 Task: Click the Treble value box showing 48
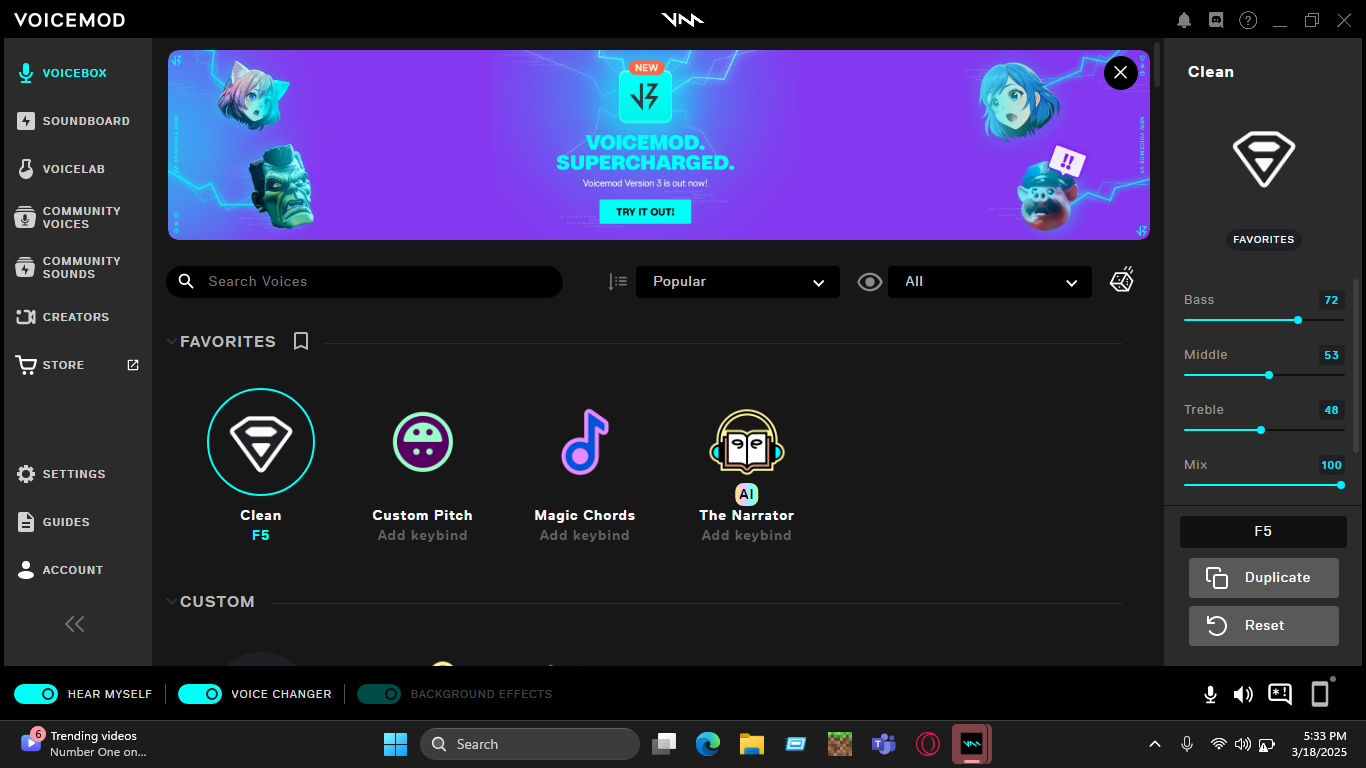(x=1331, y=410)
